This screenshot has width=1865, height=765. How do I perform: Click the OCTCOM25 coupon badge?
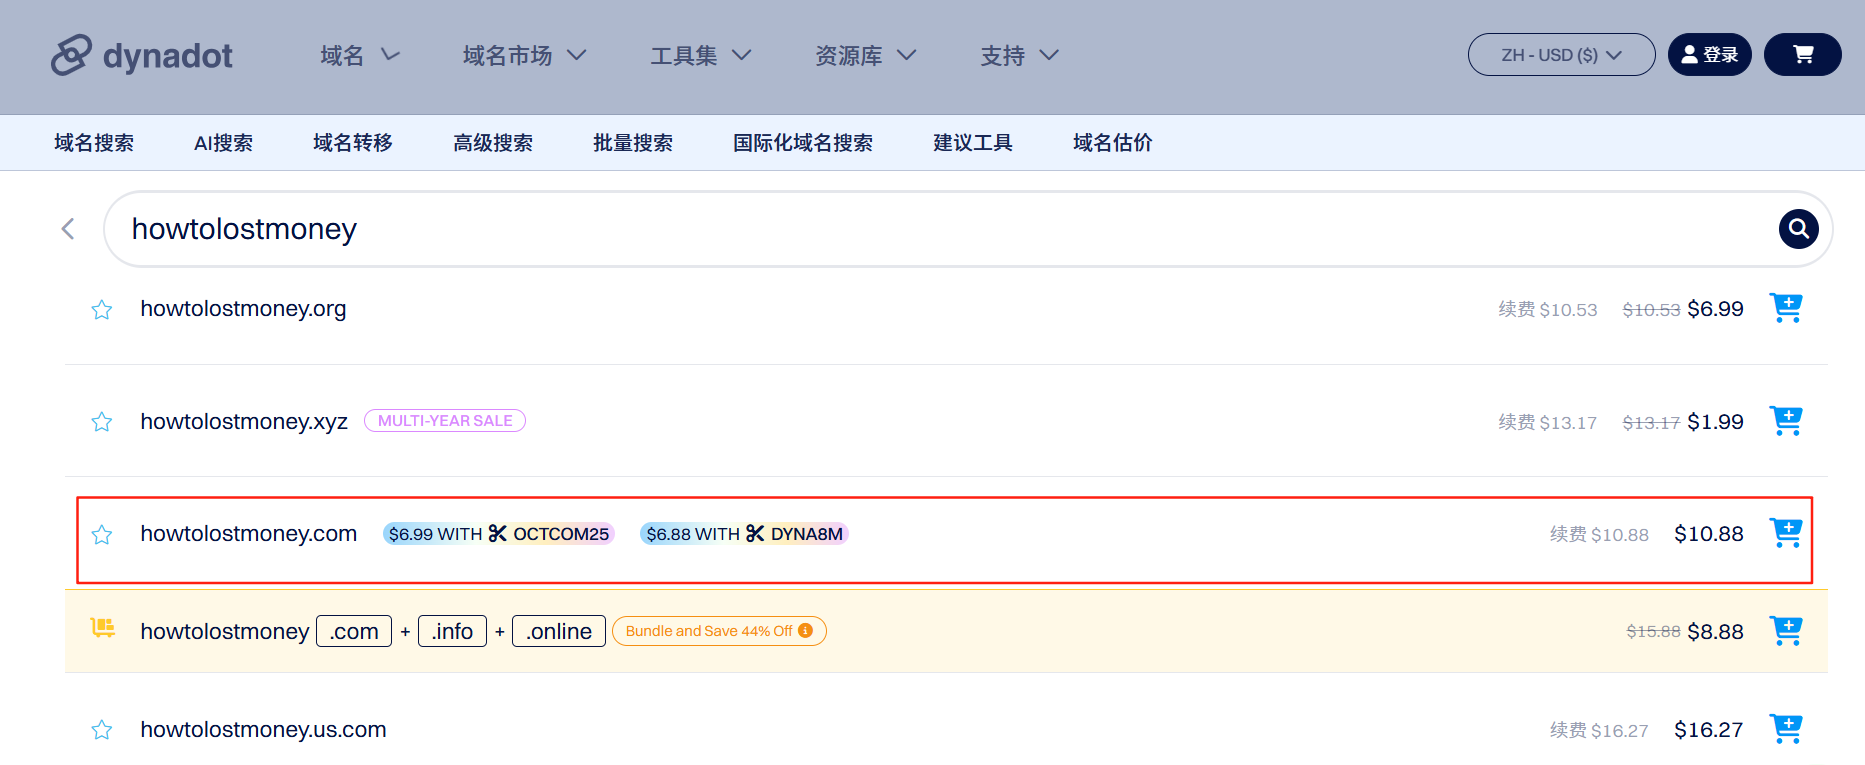498,534
